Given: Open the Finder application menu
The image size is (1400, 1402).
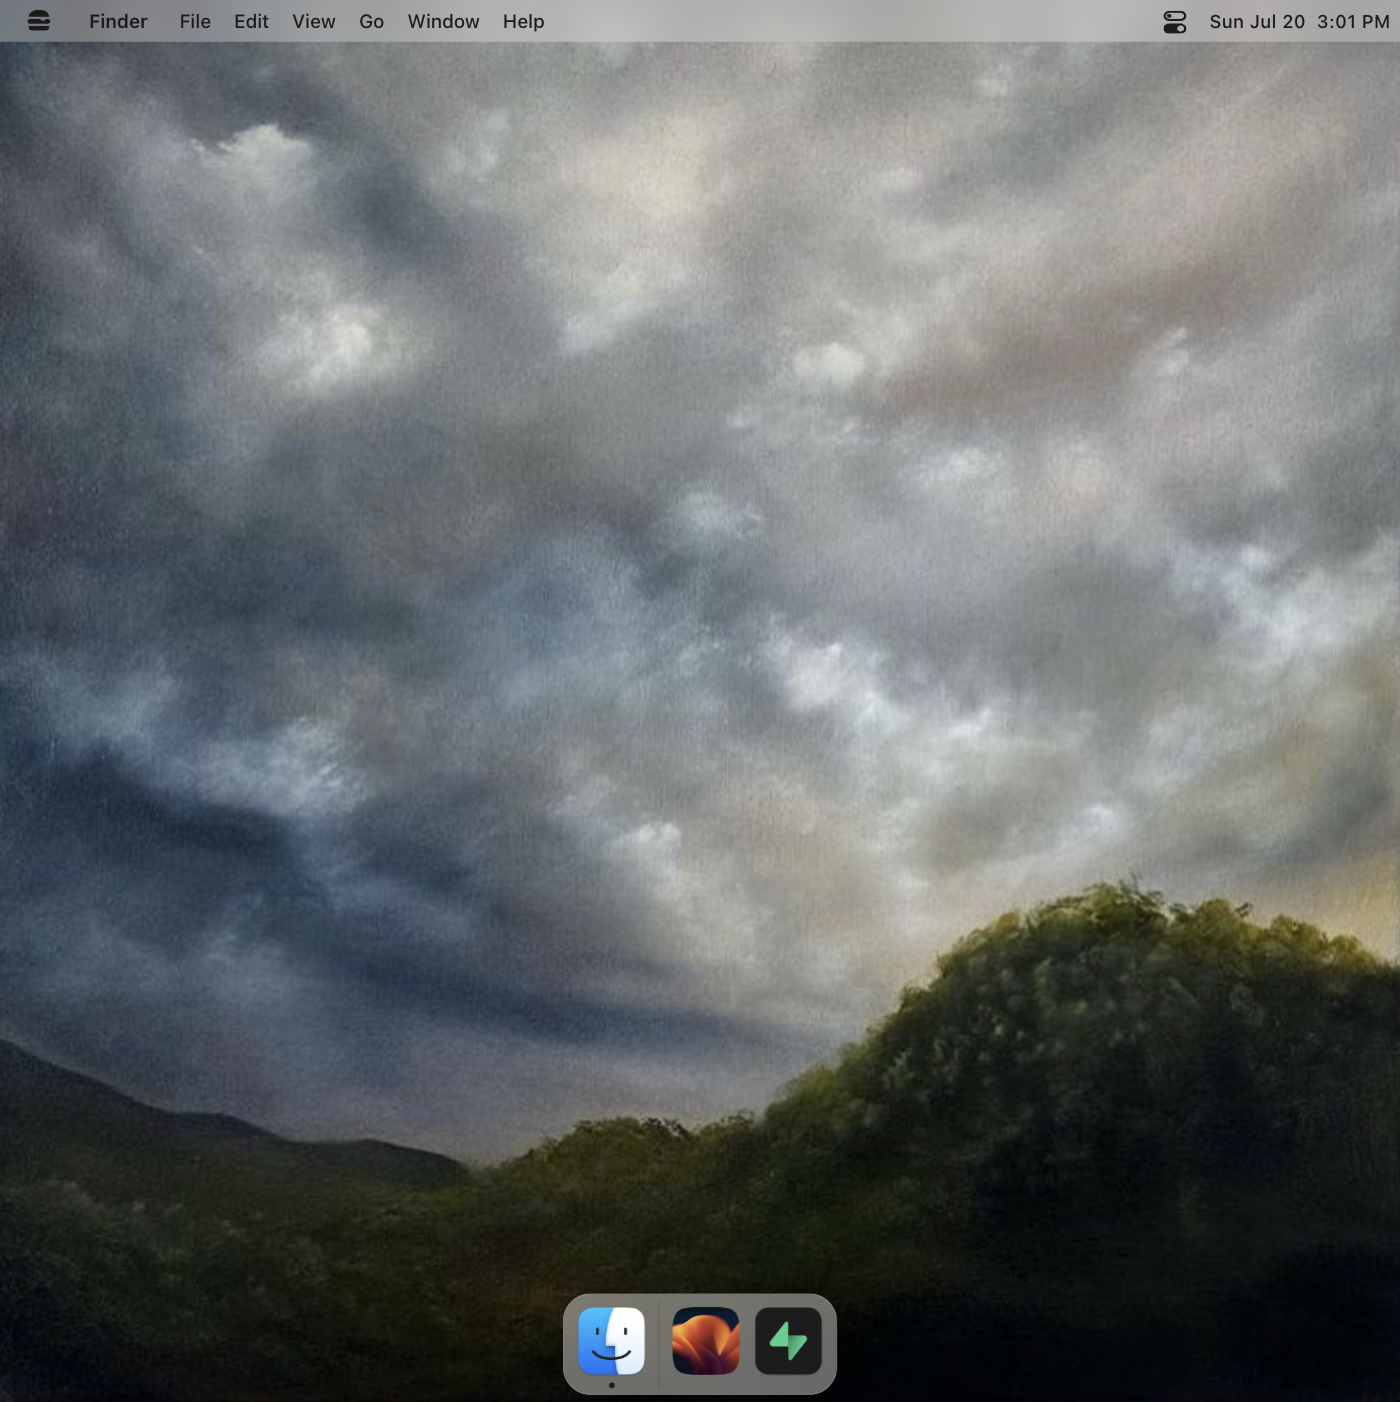Looking at the screenshot, I should pos(117,21).
